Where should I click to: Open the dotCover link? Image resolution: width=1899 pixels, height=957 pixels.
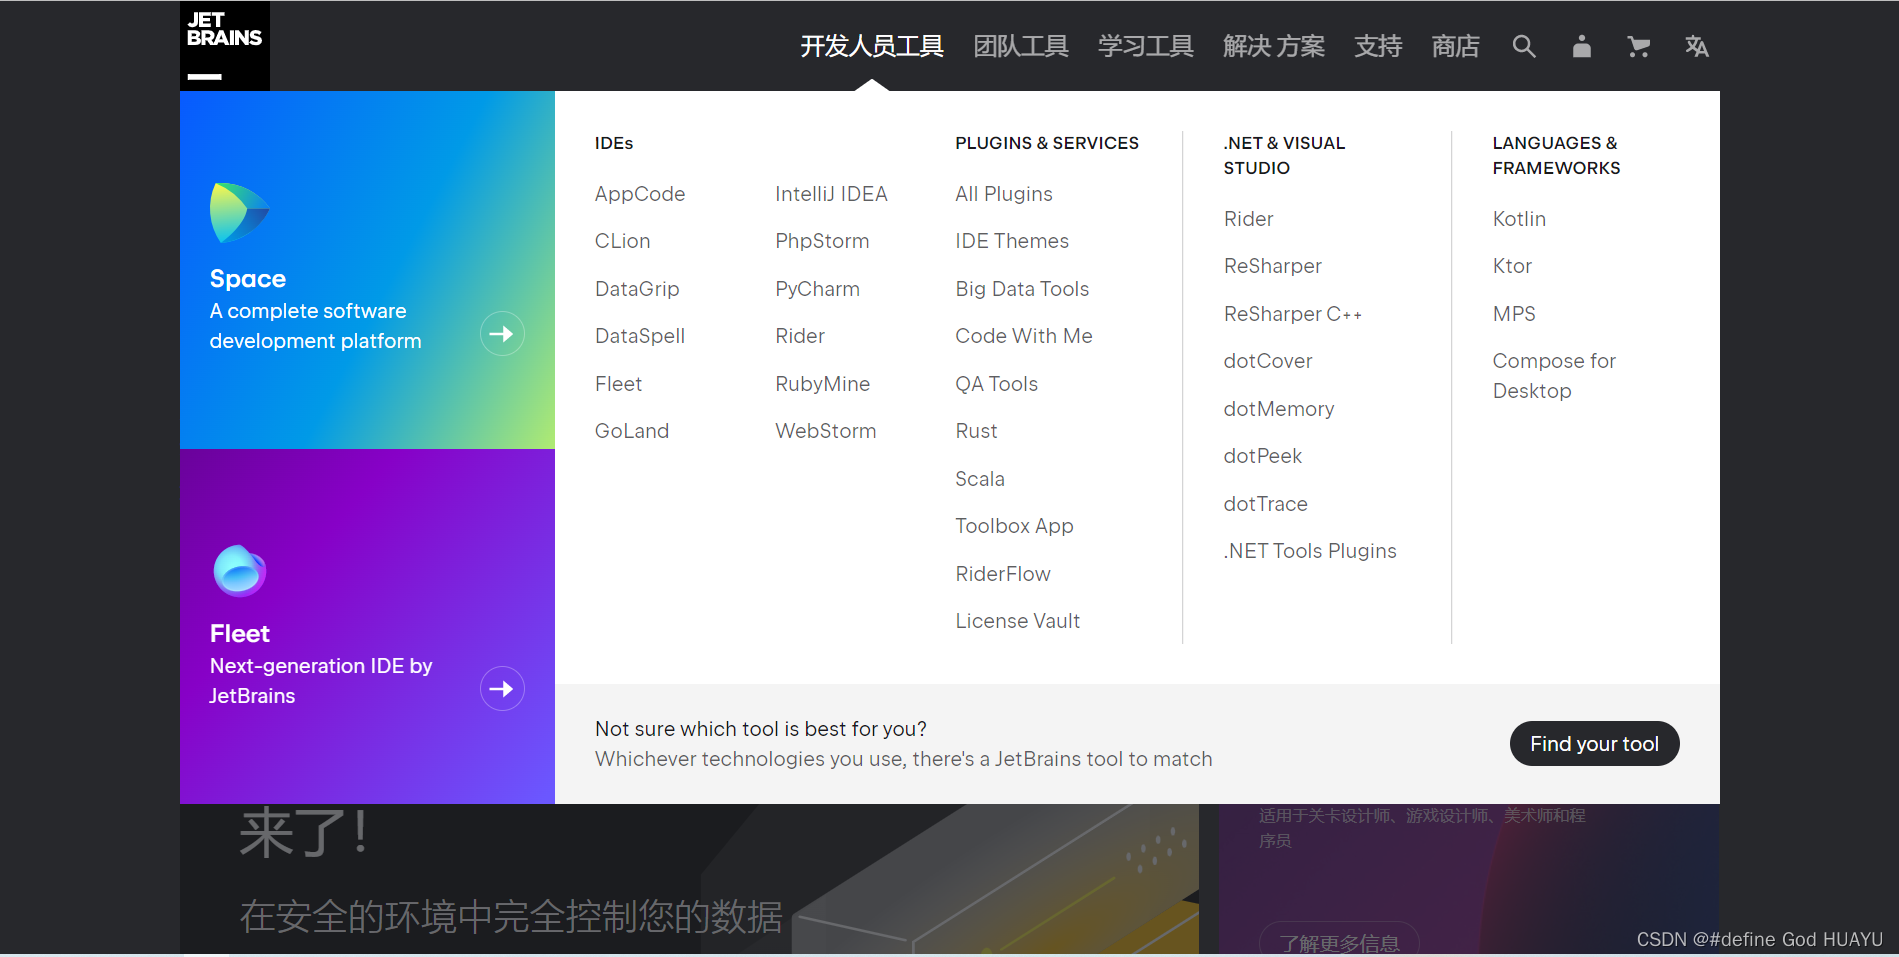click(1268, 361)
